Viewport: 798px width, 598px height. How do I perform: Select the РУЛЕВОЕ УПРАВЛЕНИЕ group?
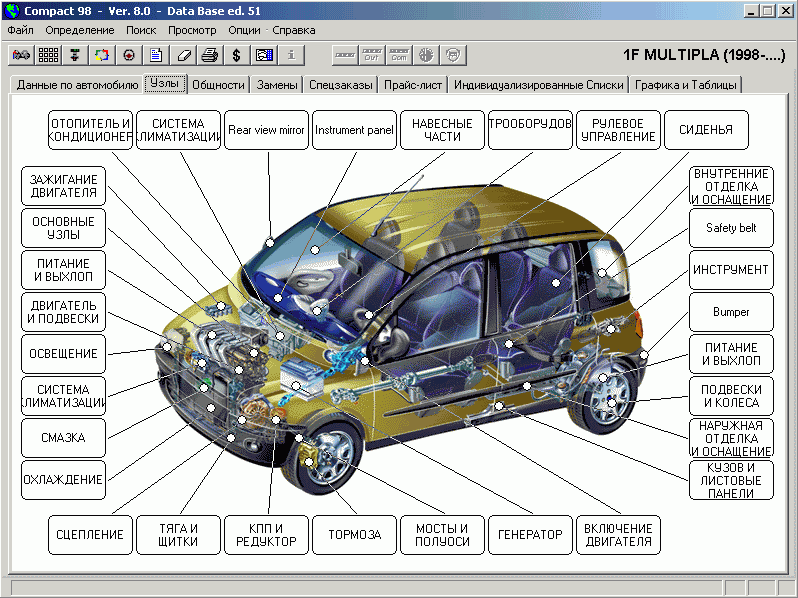click(x=618, y=130)
